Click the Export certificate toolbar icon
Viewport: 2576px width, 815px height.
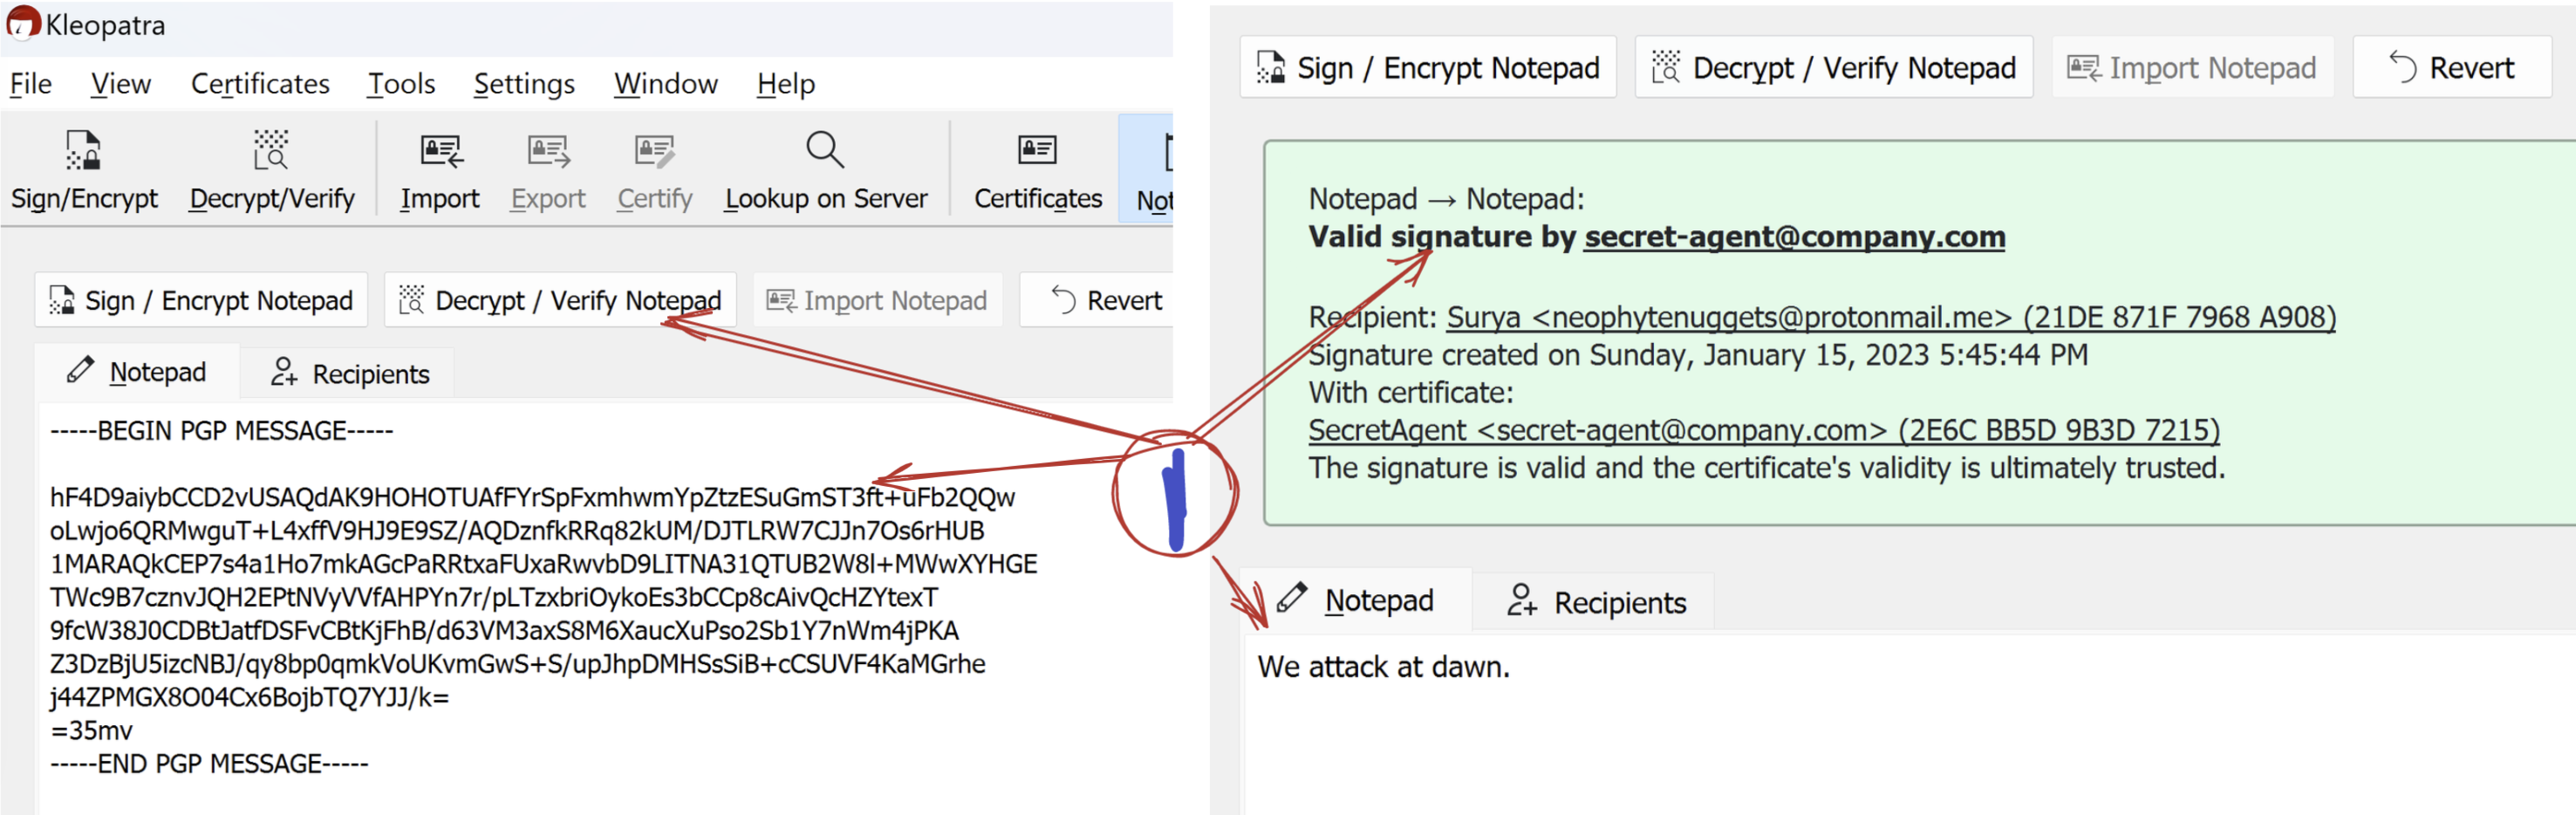click(x=548, y=151)
